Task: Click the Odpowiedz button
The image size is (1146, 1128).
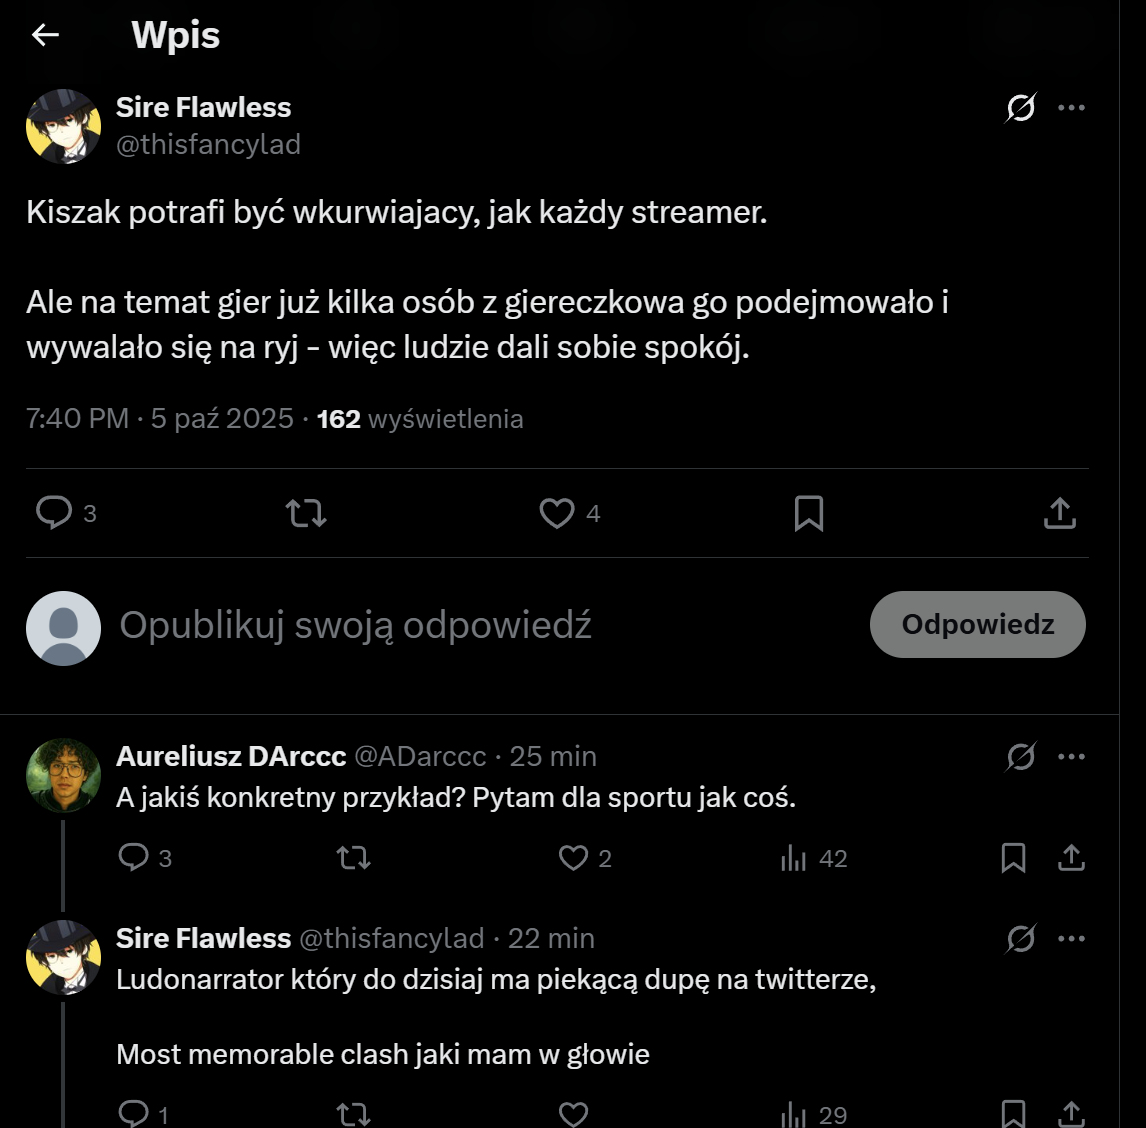Action: tap(977, 624)
